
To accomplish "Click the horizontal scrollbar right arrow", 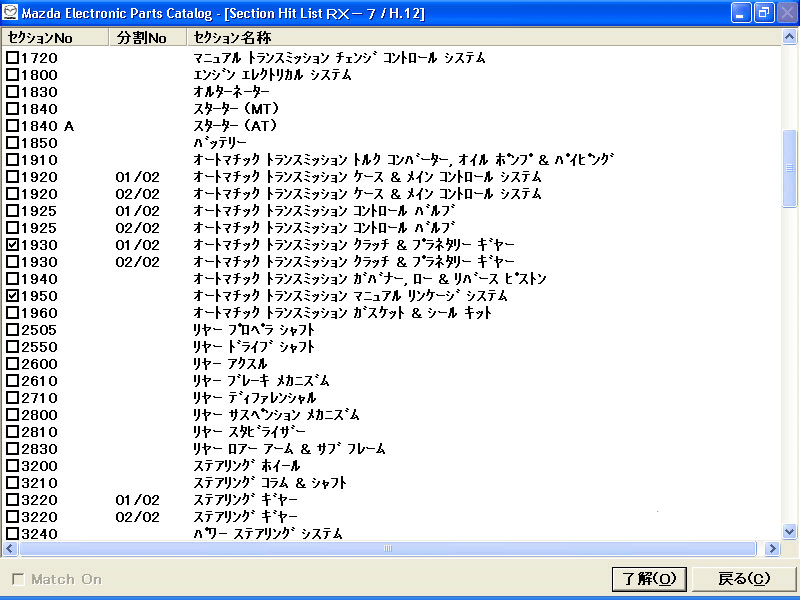I will tap(772, 548).
